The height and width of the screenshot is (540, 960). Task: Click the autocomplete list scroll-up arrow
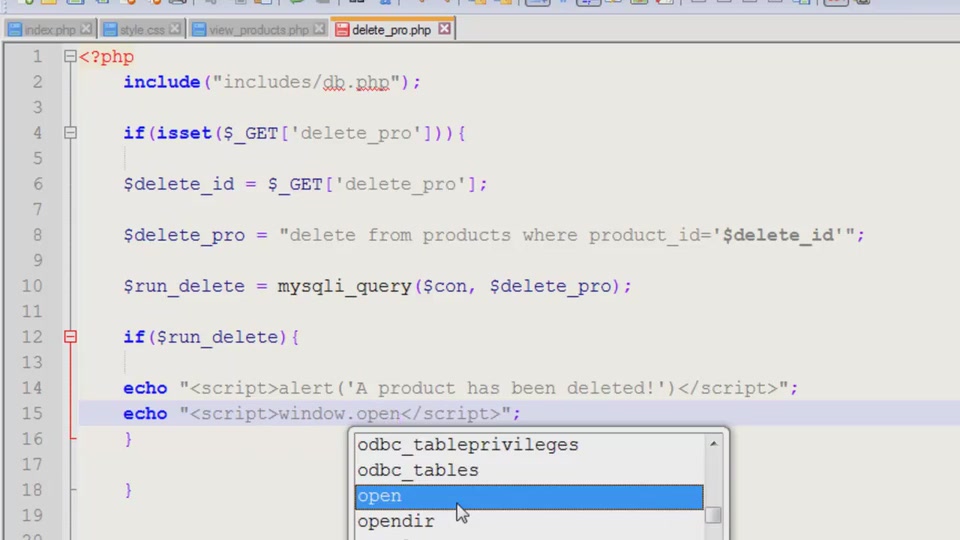point(713,443)
